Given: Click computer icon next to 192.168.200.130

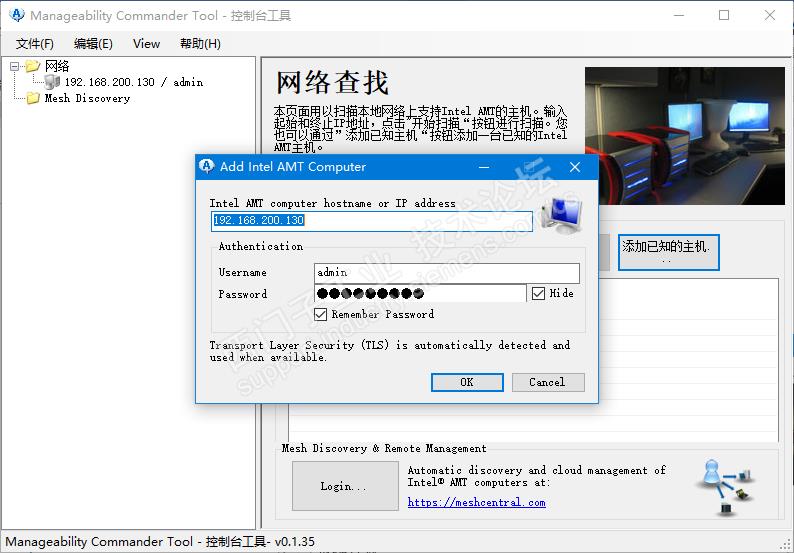Looking at the screenshot, I should click(x=52, y=82).
